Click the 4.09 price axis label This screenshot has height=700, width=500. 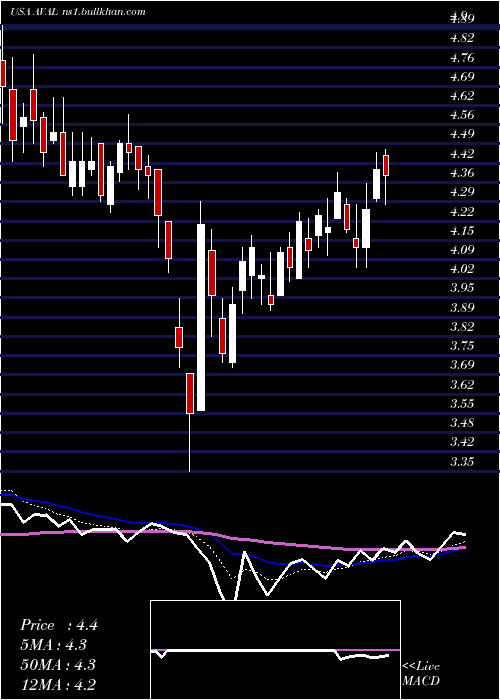(x=462, y=250)
